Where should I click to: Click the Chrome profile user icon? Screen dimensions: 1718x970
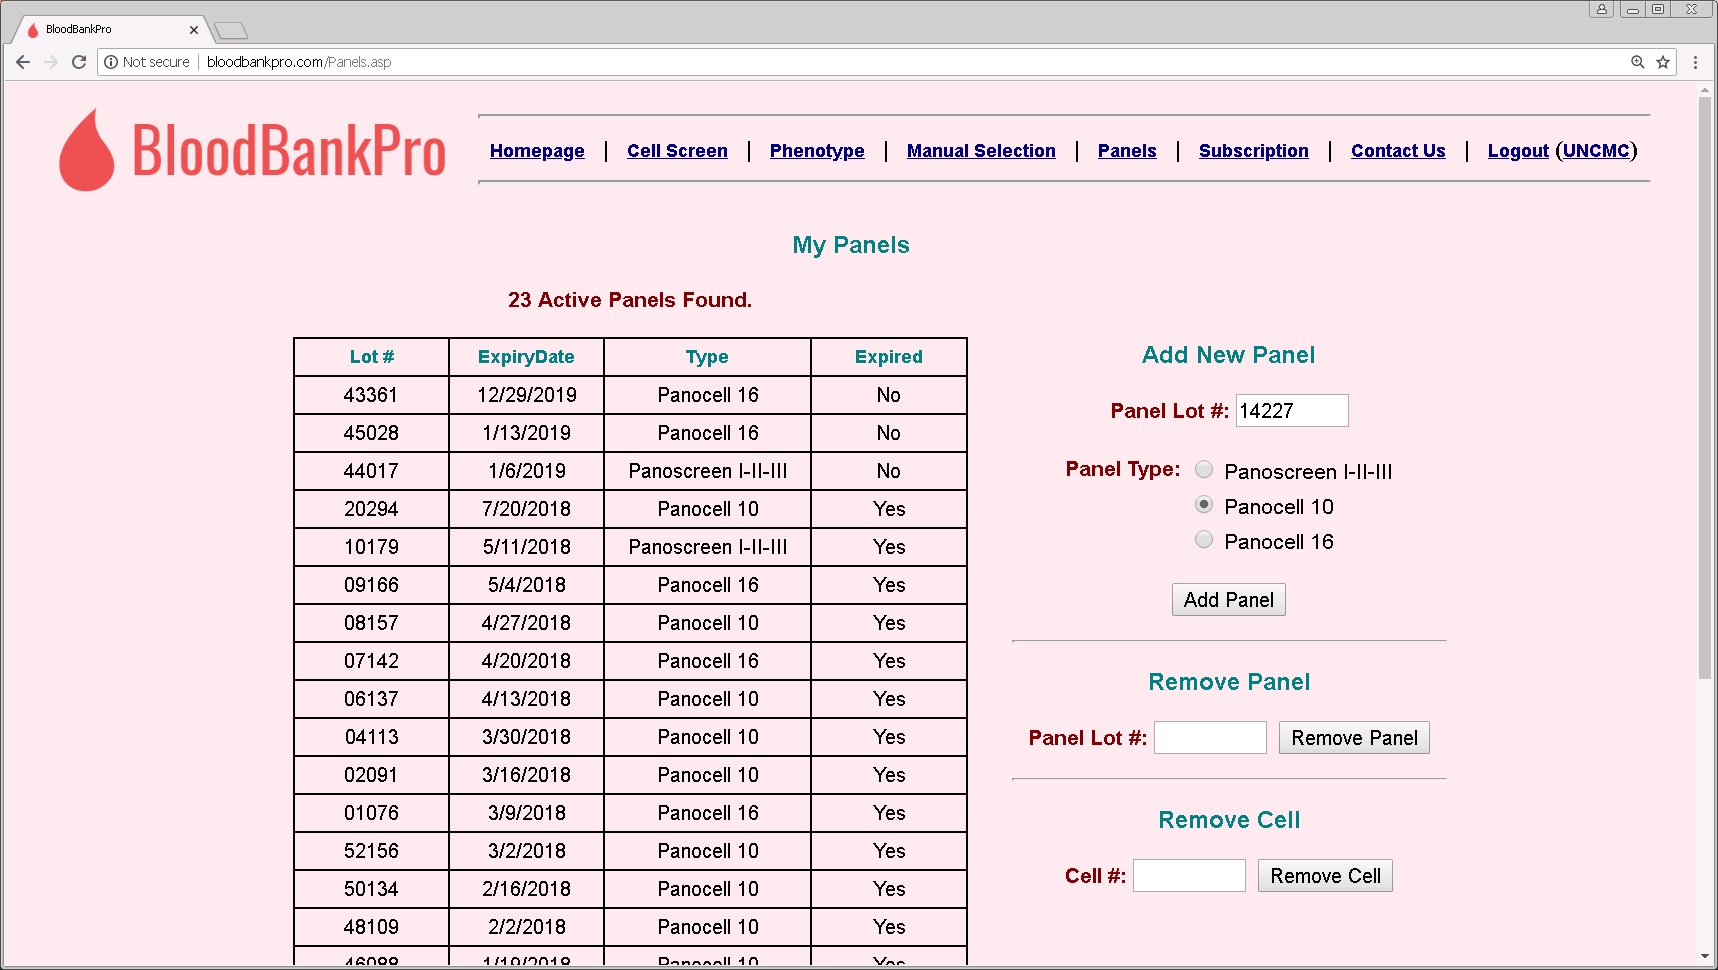[x=1602, y=9]
